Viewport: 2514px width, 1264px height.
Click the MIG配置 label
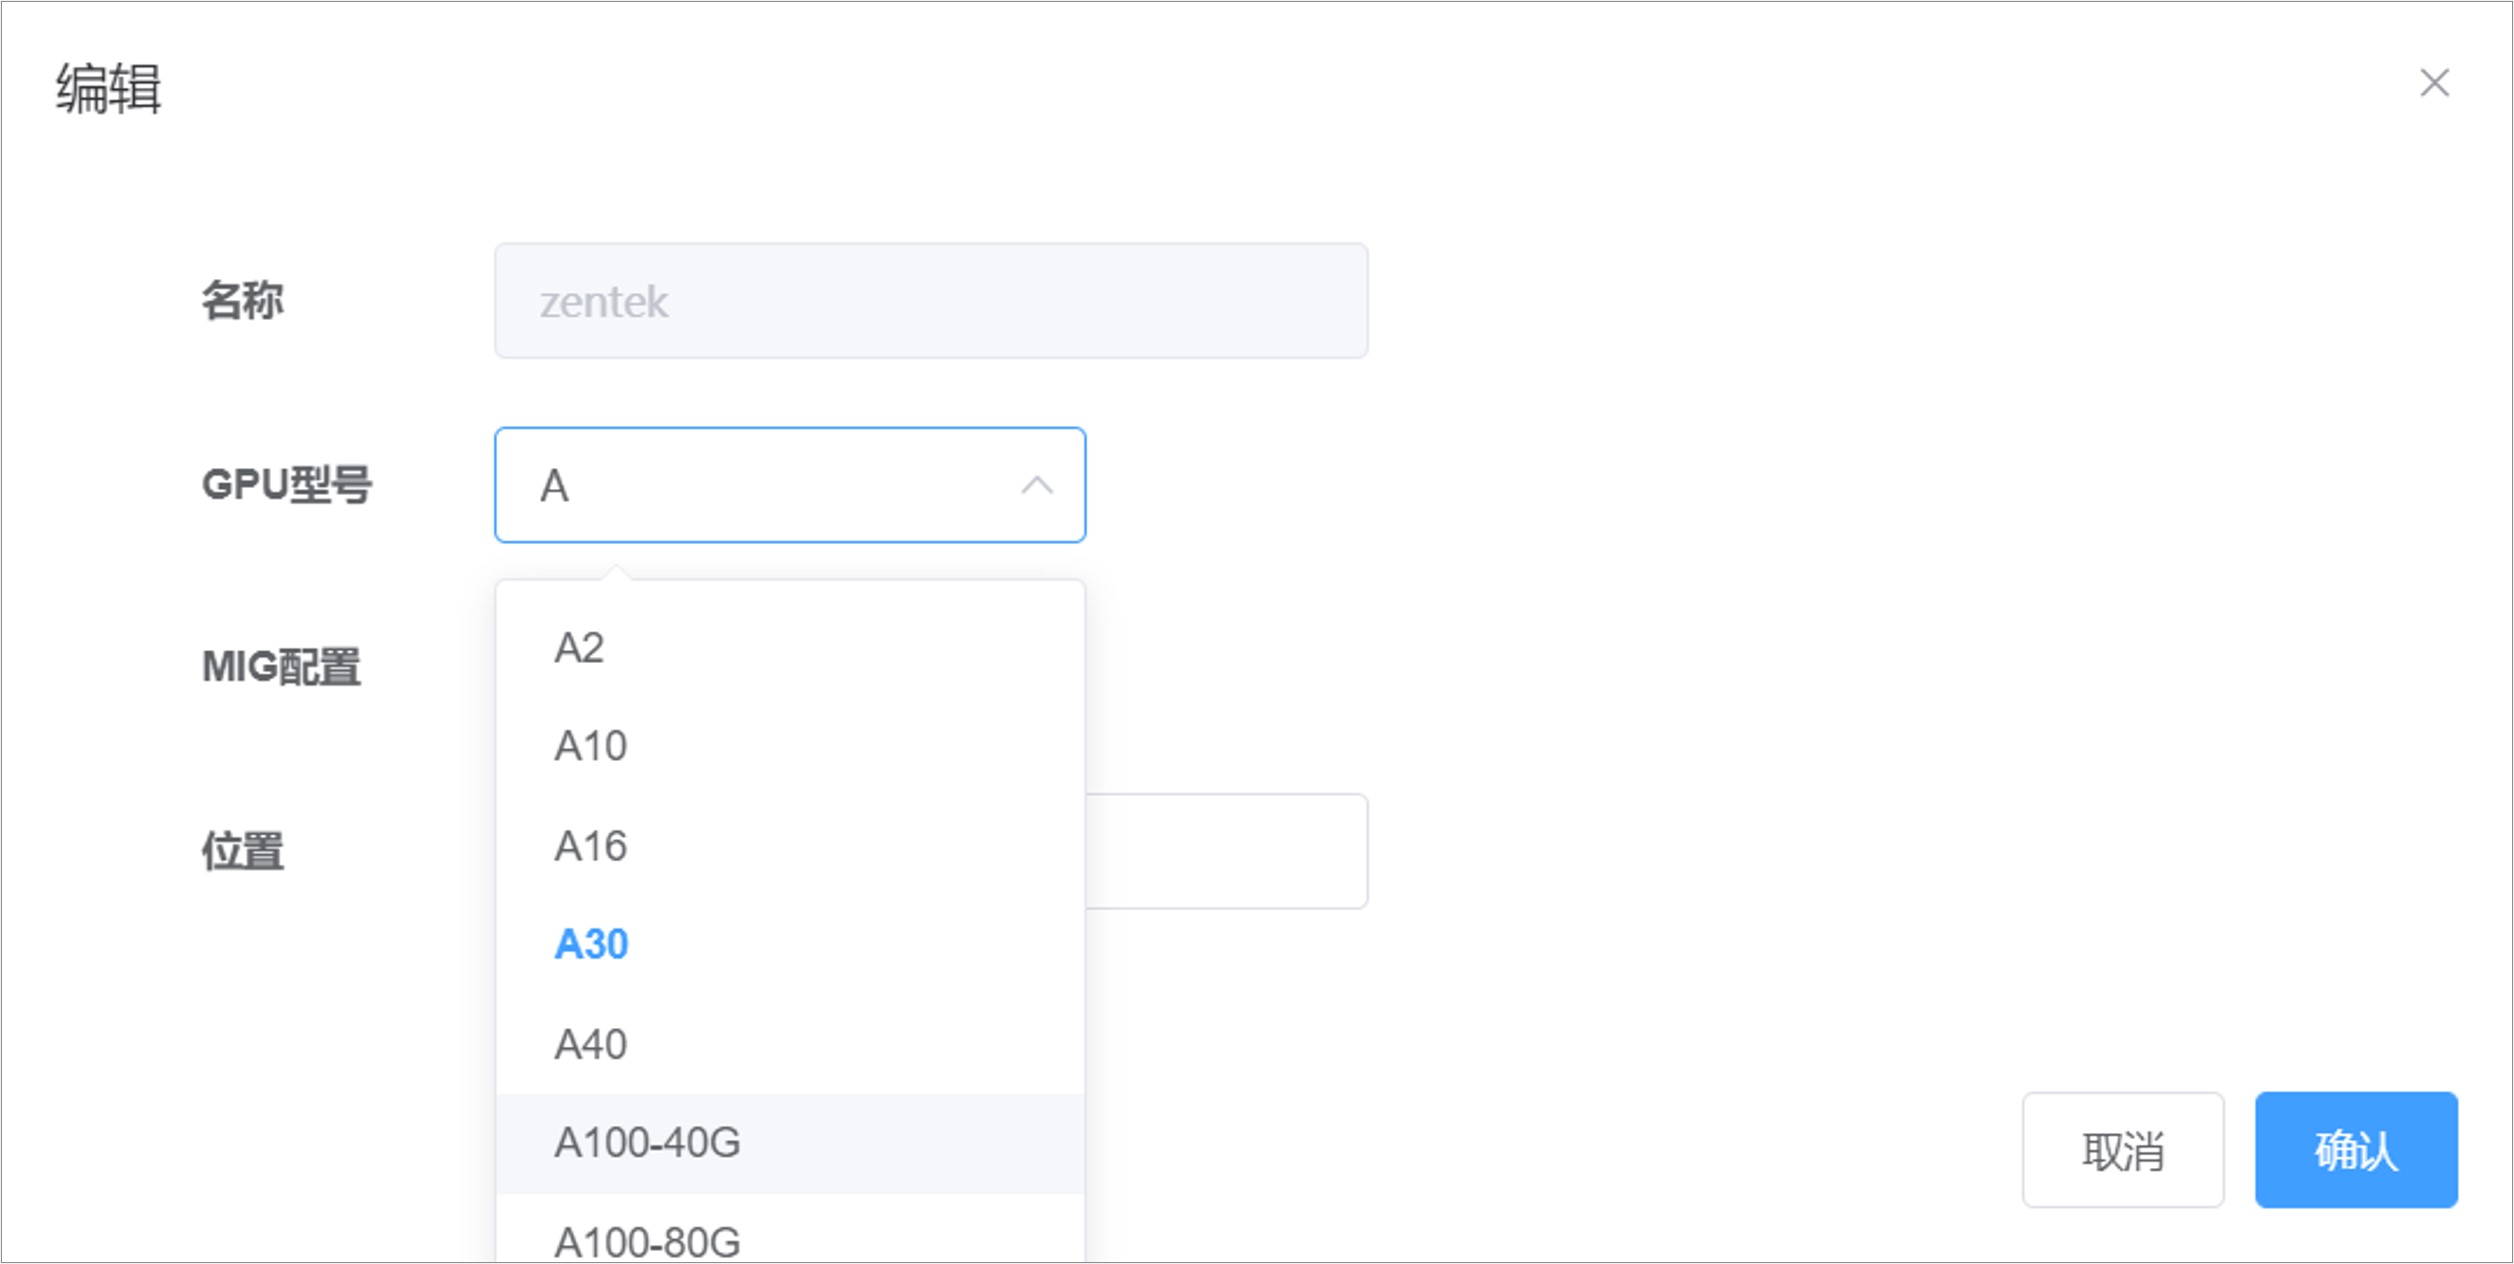(x=281, y=667)
